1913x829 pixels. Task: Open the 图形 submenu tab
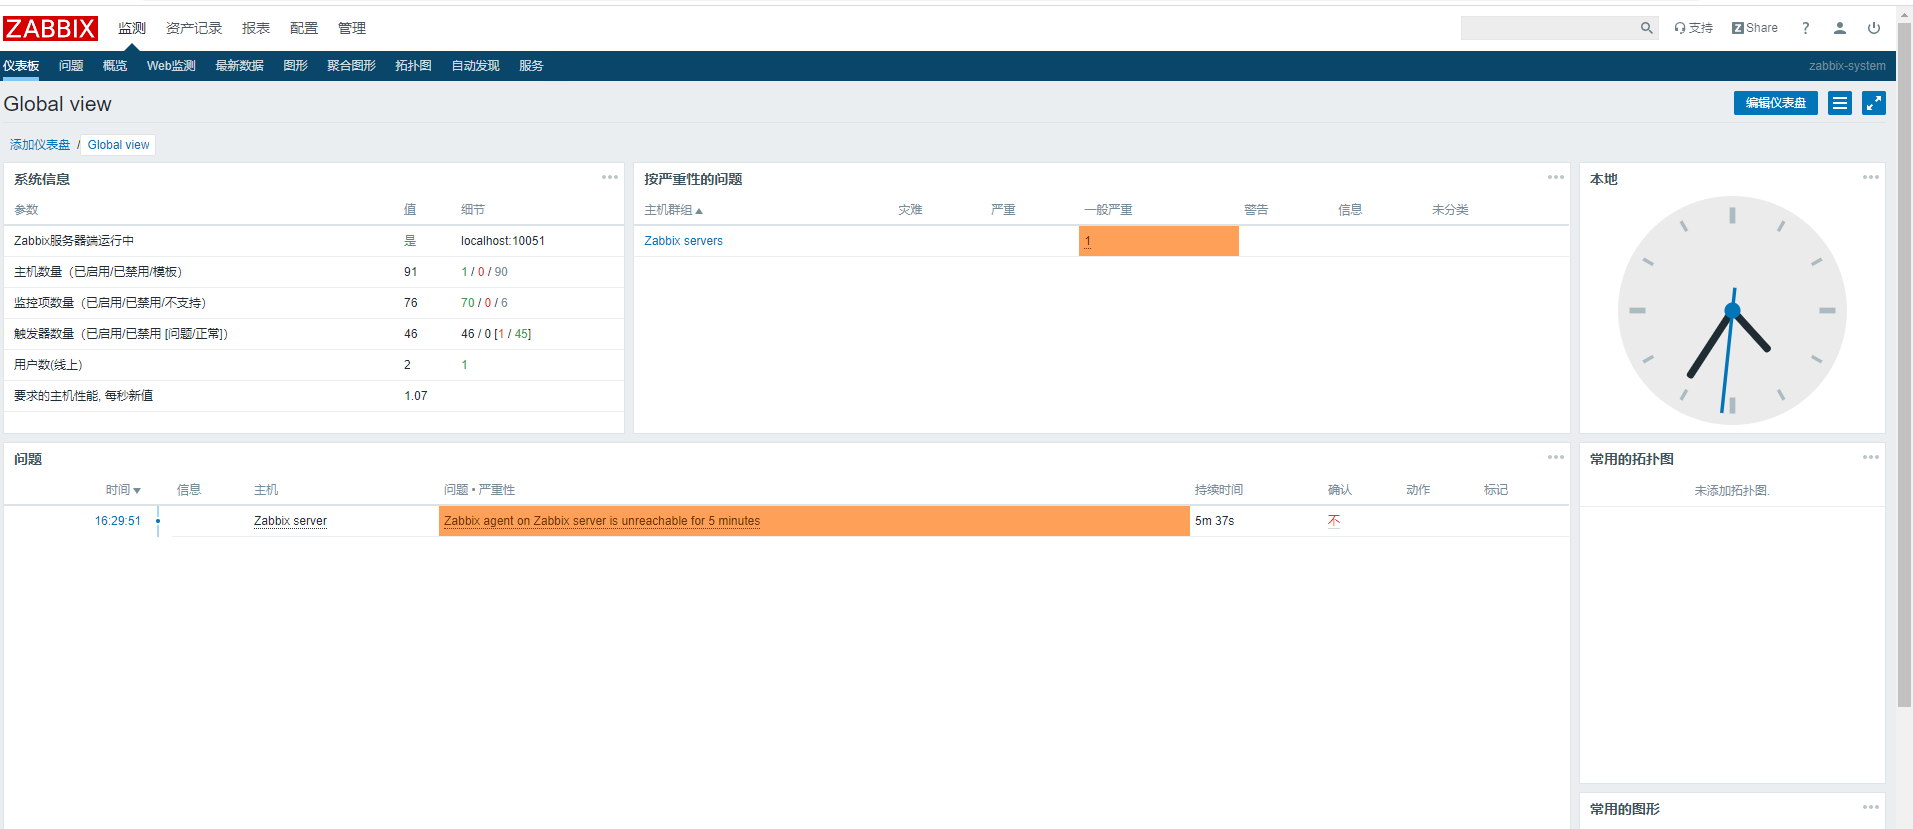pyautogui.click(x=295, y=66)
